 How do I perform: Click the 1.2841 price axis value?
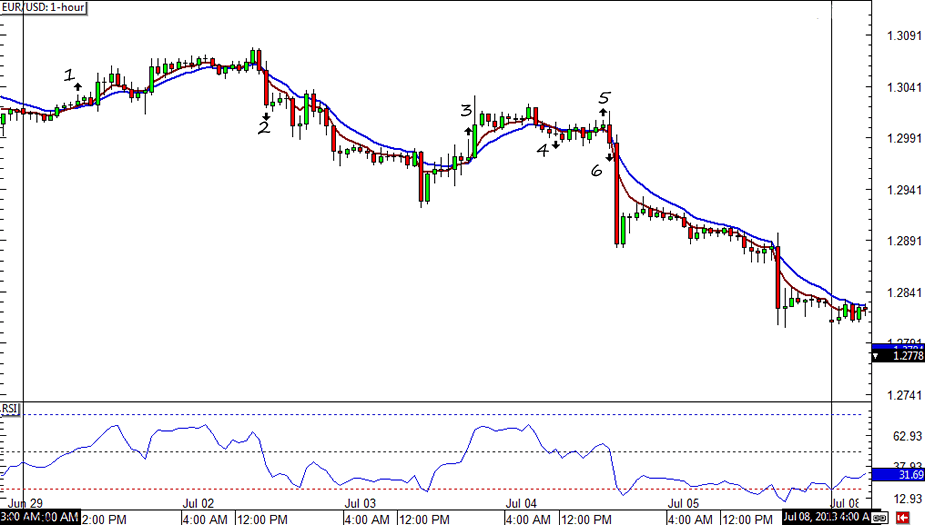click(904, 293)
